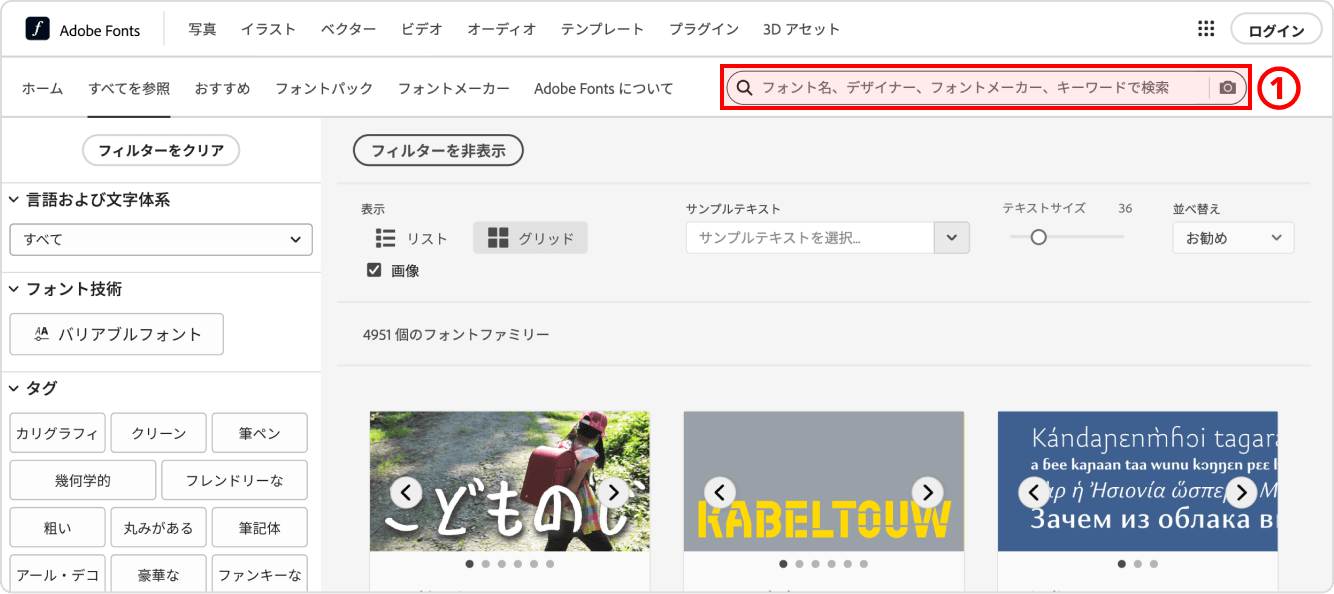This screenshot has width=1334, height=594.
Task: Select first carousel dot under Kabeltouw card
Action: (783, 564)
